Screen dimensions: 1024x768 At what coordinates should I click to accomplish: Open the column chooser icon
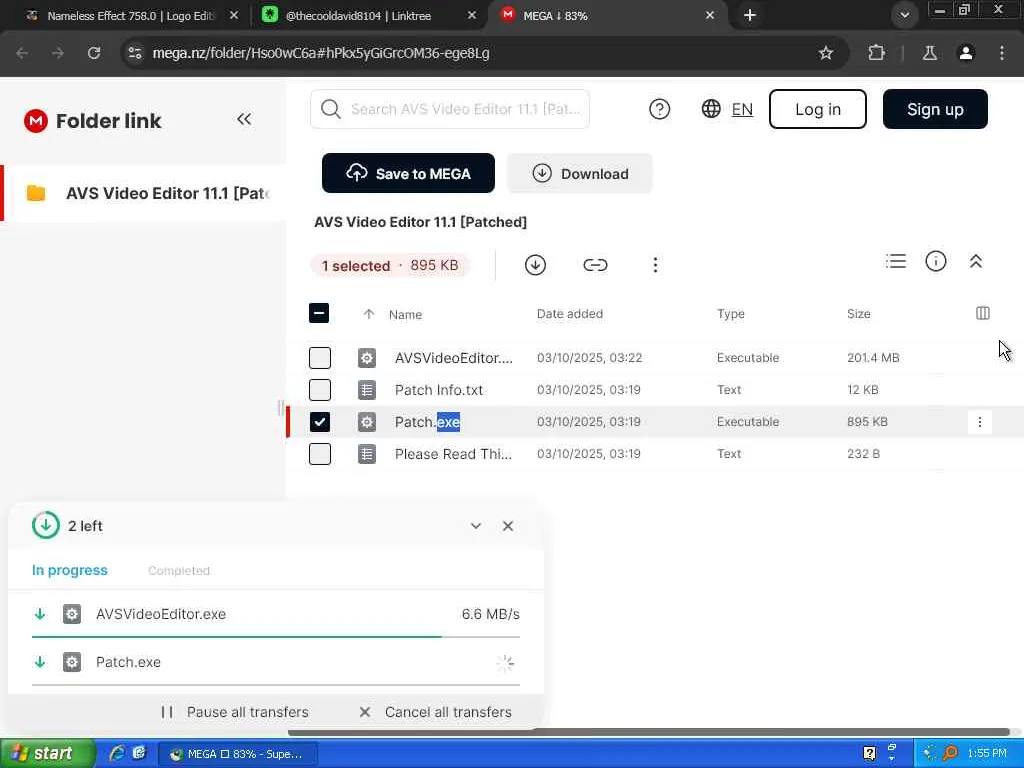(982, 313)
